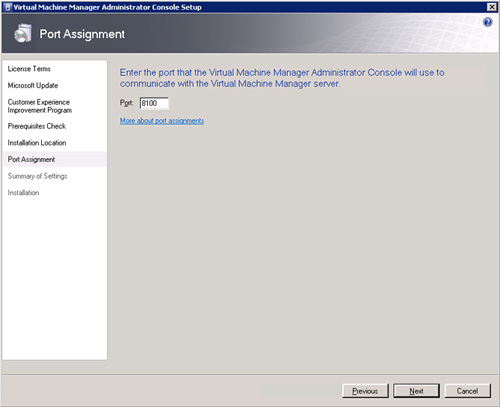Viewport: 500px width, 407px height.
Task: Abort setup with the Cancel button
Action: tap(467, 391)
